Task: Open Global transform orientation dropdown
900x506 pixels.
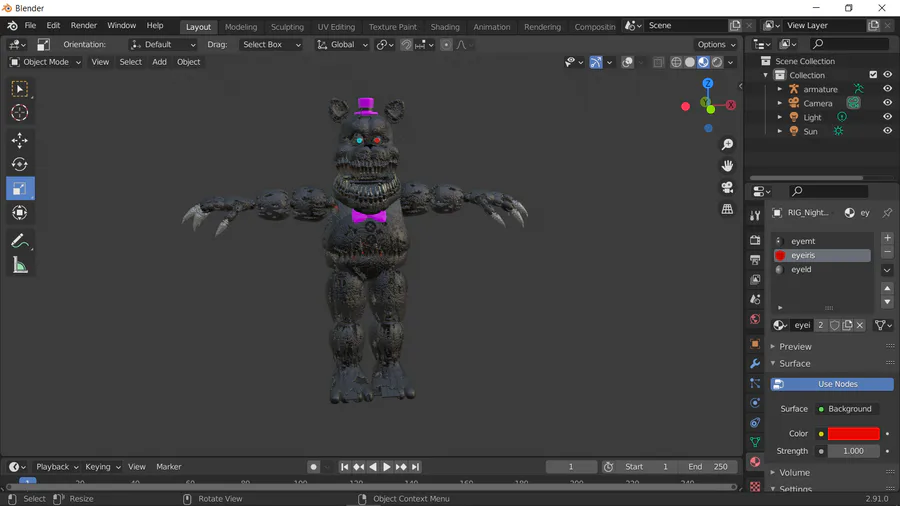Action: pyautogui.click(x=342, y=45)
